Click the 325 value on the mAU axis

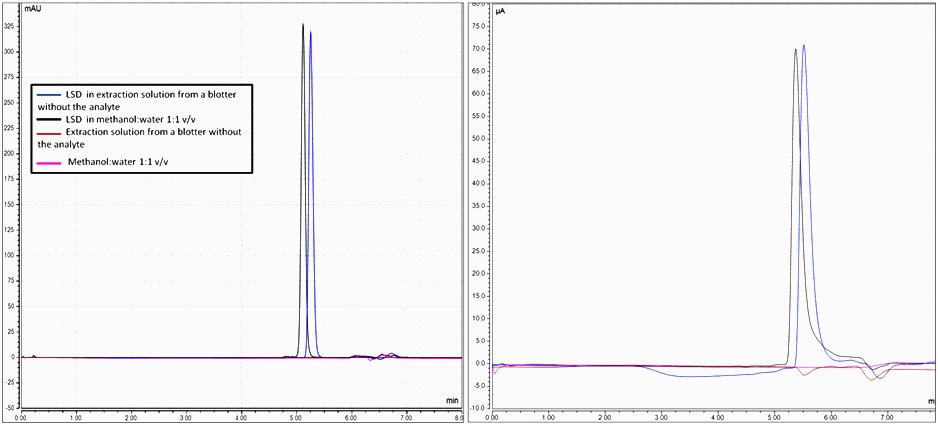(x=11, y=23)
